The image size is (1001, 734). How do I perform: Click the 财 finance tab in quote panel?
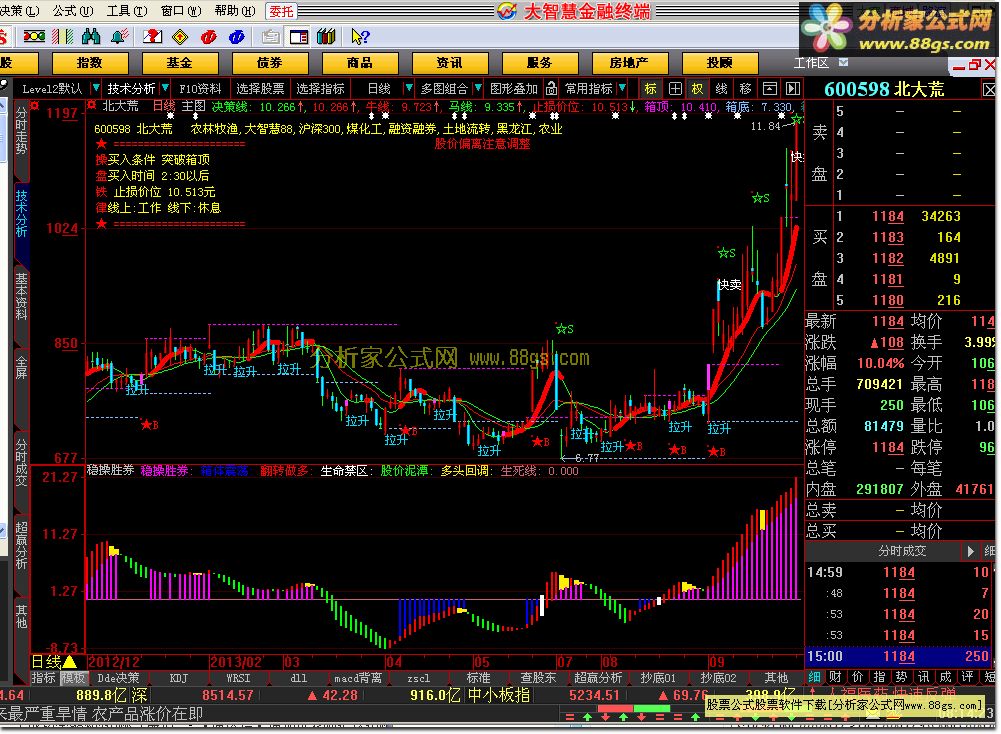(x=835, y=677)
